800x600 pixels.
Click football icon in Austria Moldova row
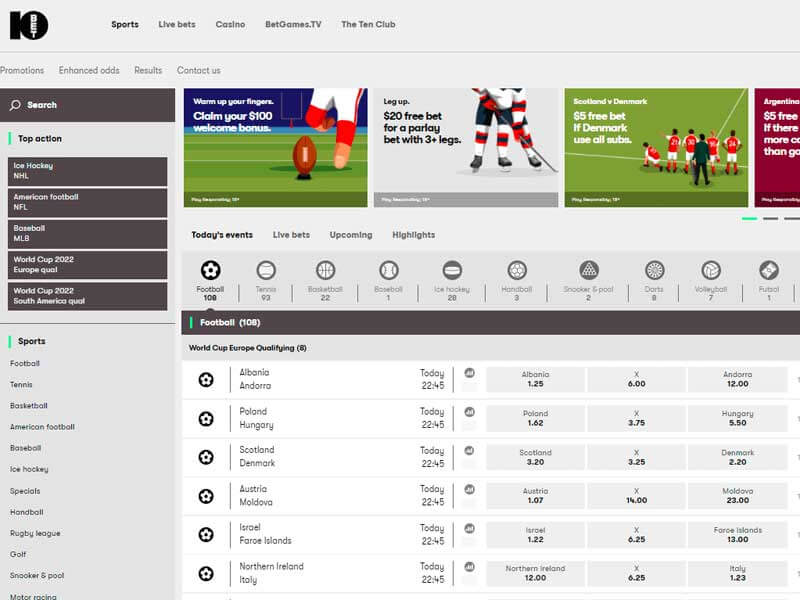(206, 496)
